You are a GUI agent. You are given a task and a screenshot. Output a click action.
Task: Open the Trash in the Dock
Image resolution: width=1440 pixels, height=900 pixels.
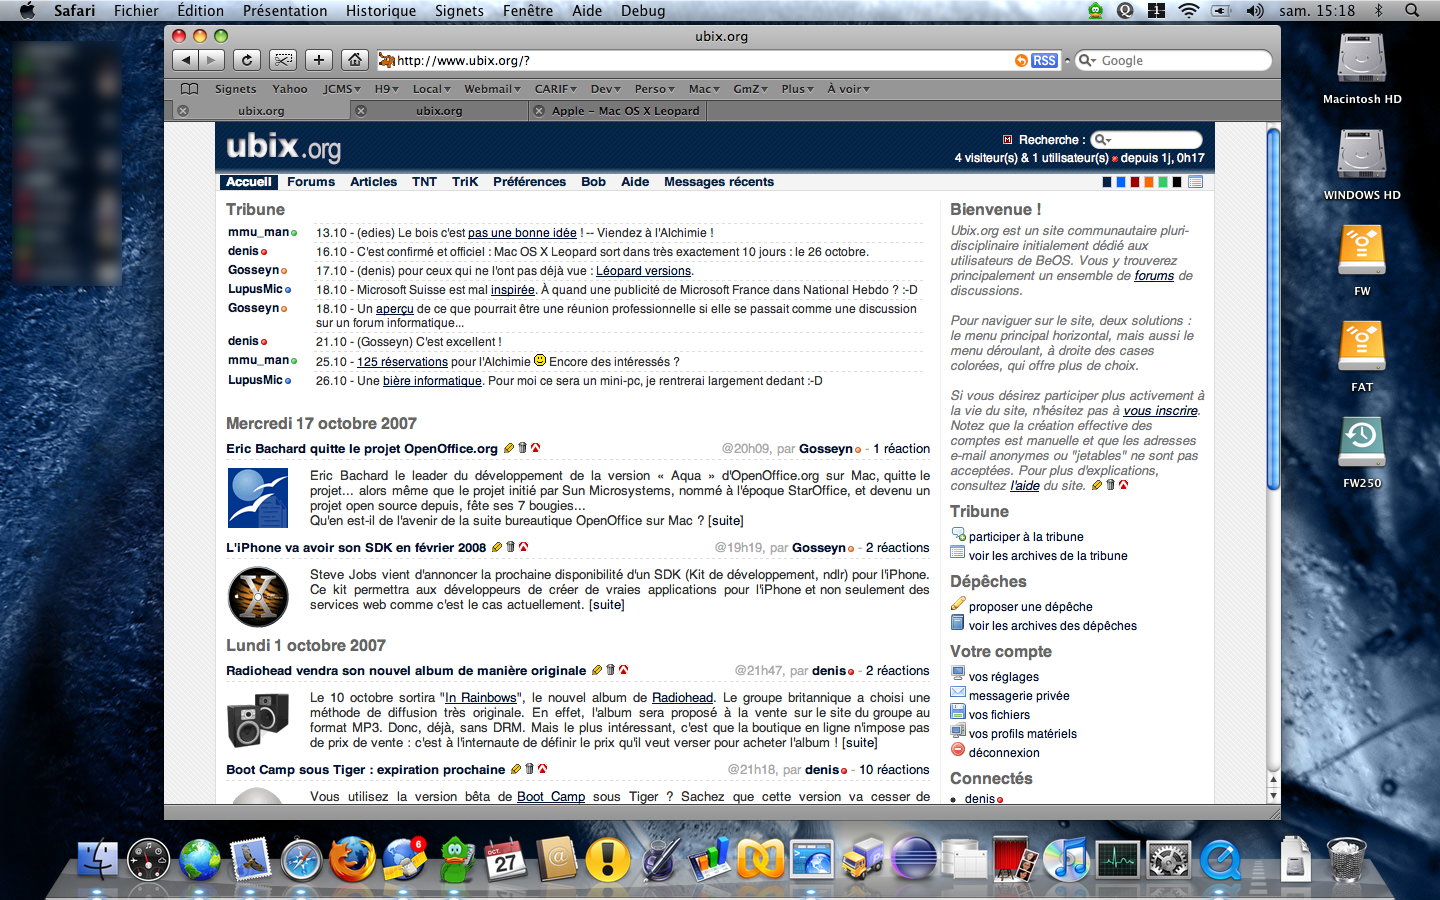1346,859
